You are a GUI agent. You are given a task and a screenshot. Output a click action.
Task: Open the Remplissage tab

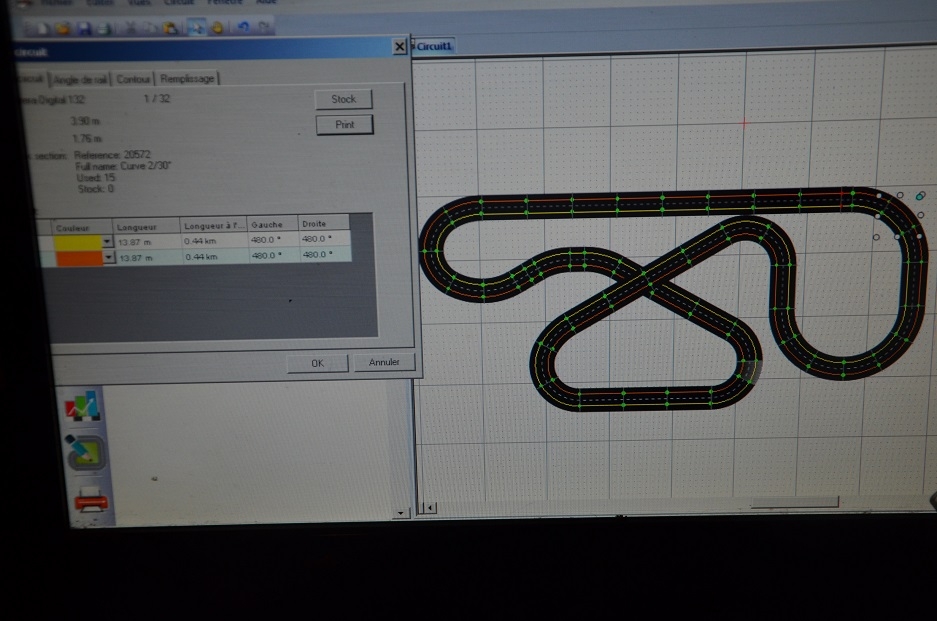187,78
